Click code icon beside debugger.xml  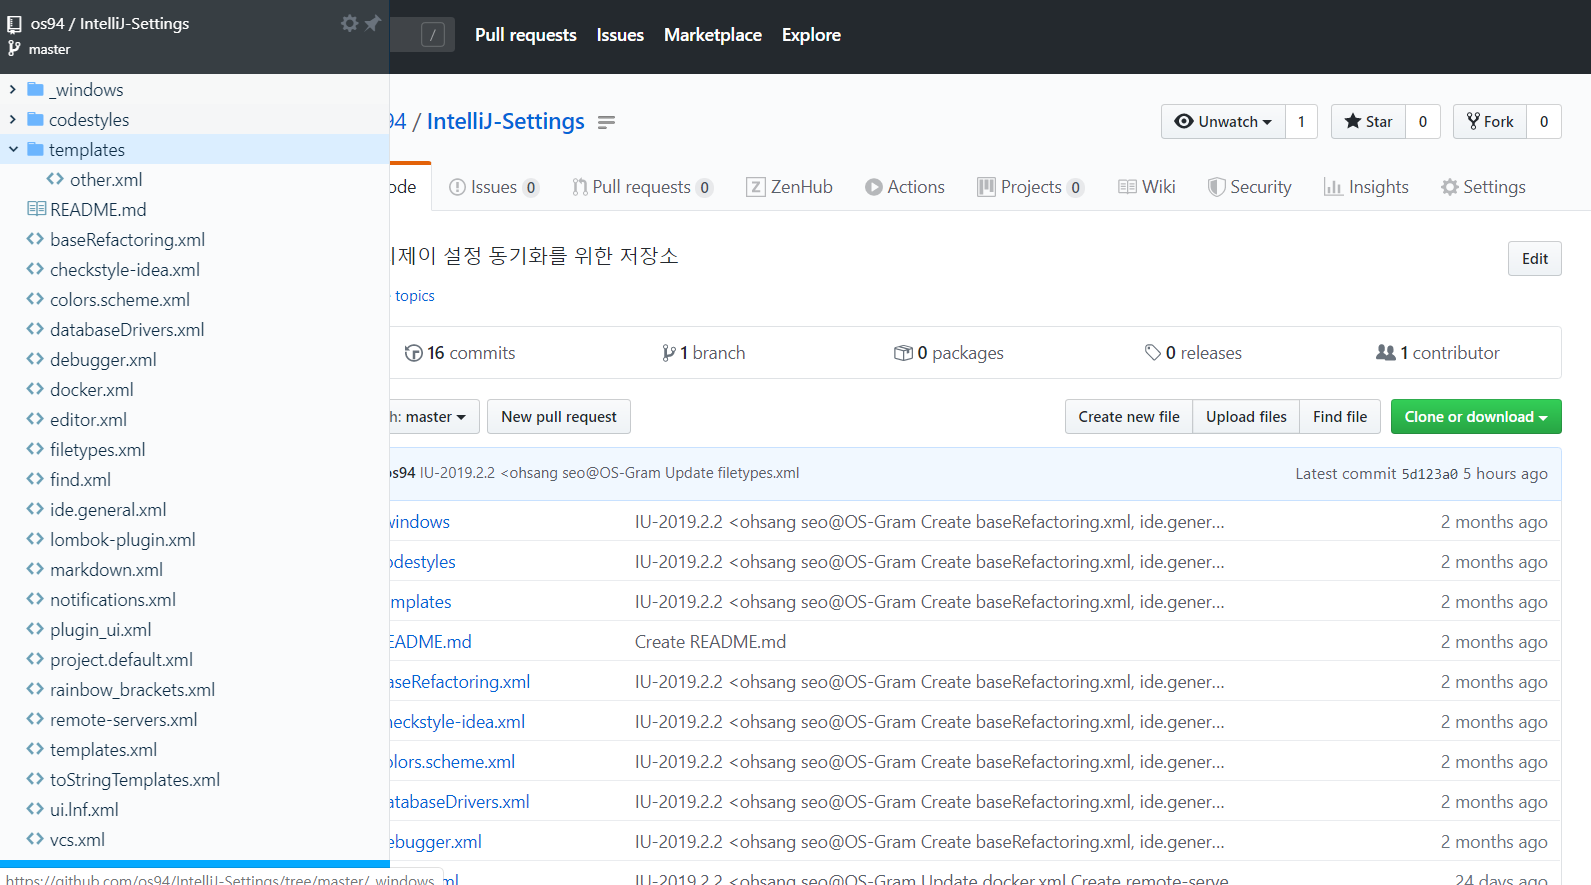coord(35,359)
